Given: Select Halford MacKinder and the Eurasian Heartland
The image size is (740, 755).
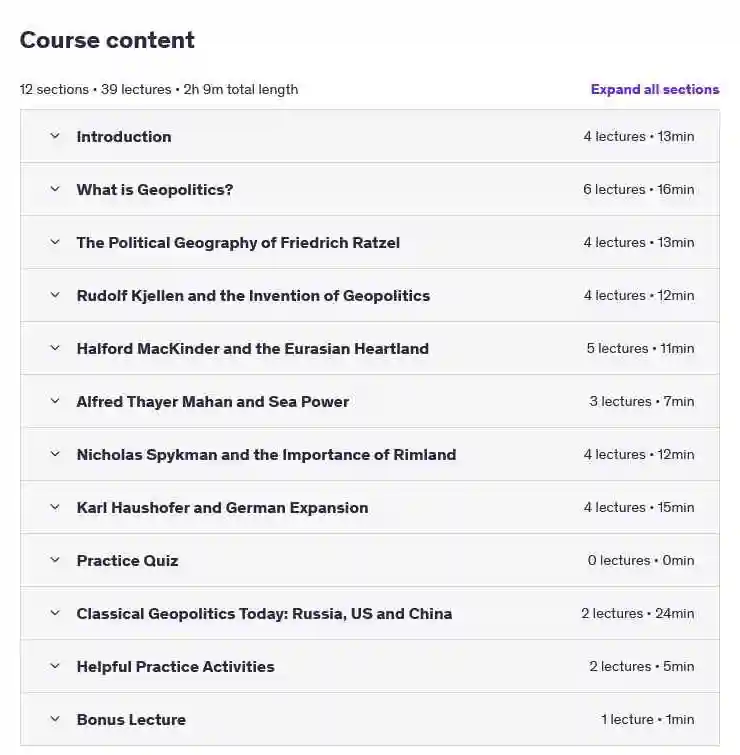Looking at the screenshot, I should (x=252, y=349).
